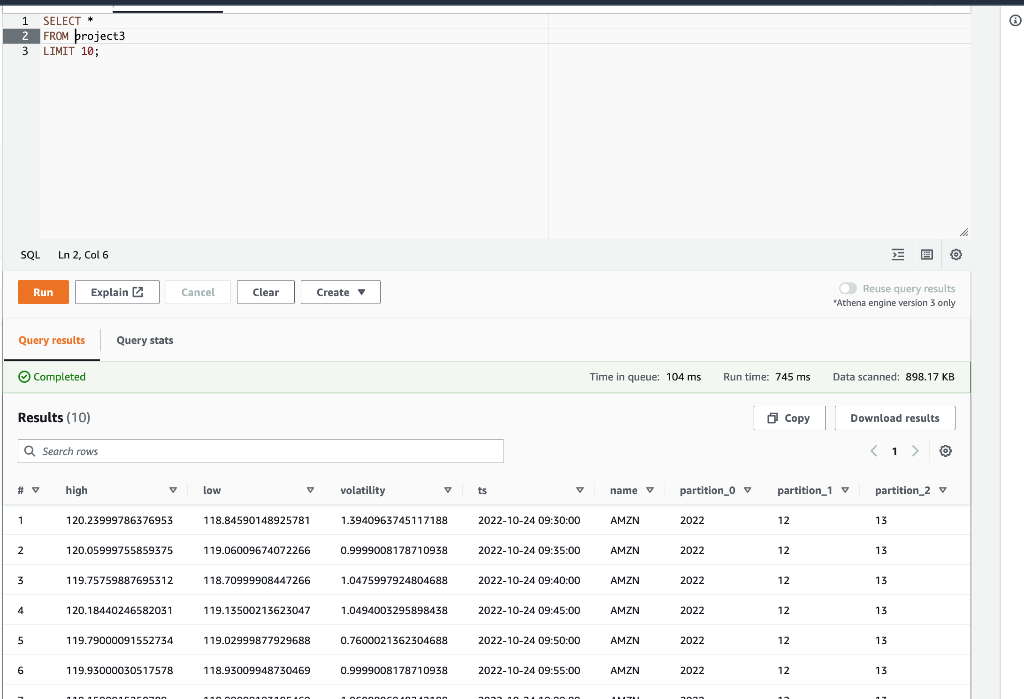The width and height of the screenshot is (1024, 699).
Task: Open the editor shortcuts icon
Action: pyautogui.click(x=926, y=254)
